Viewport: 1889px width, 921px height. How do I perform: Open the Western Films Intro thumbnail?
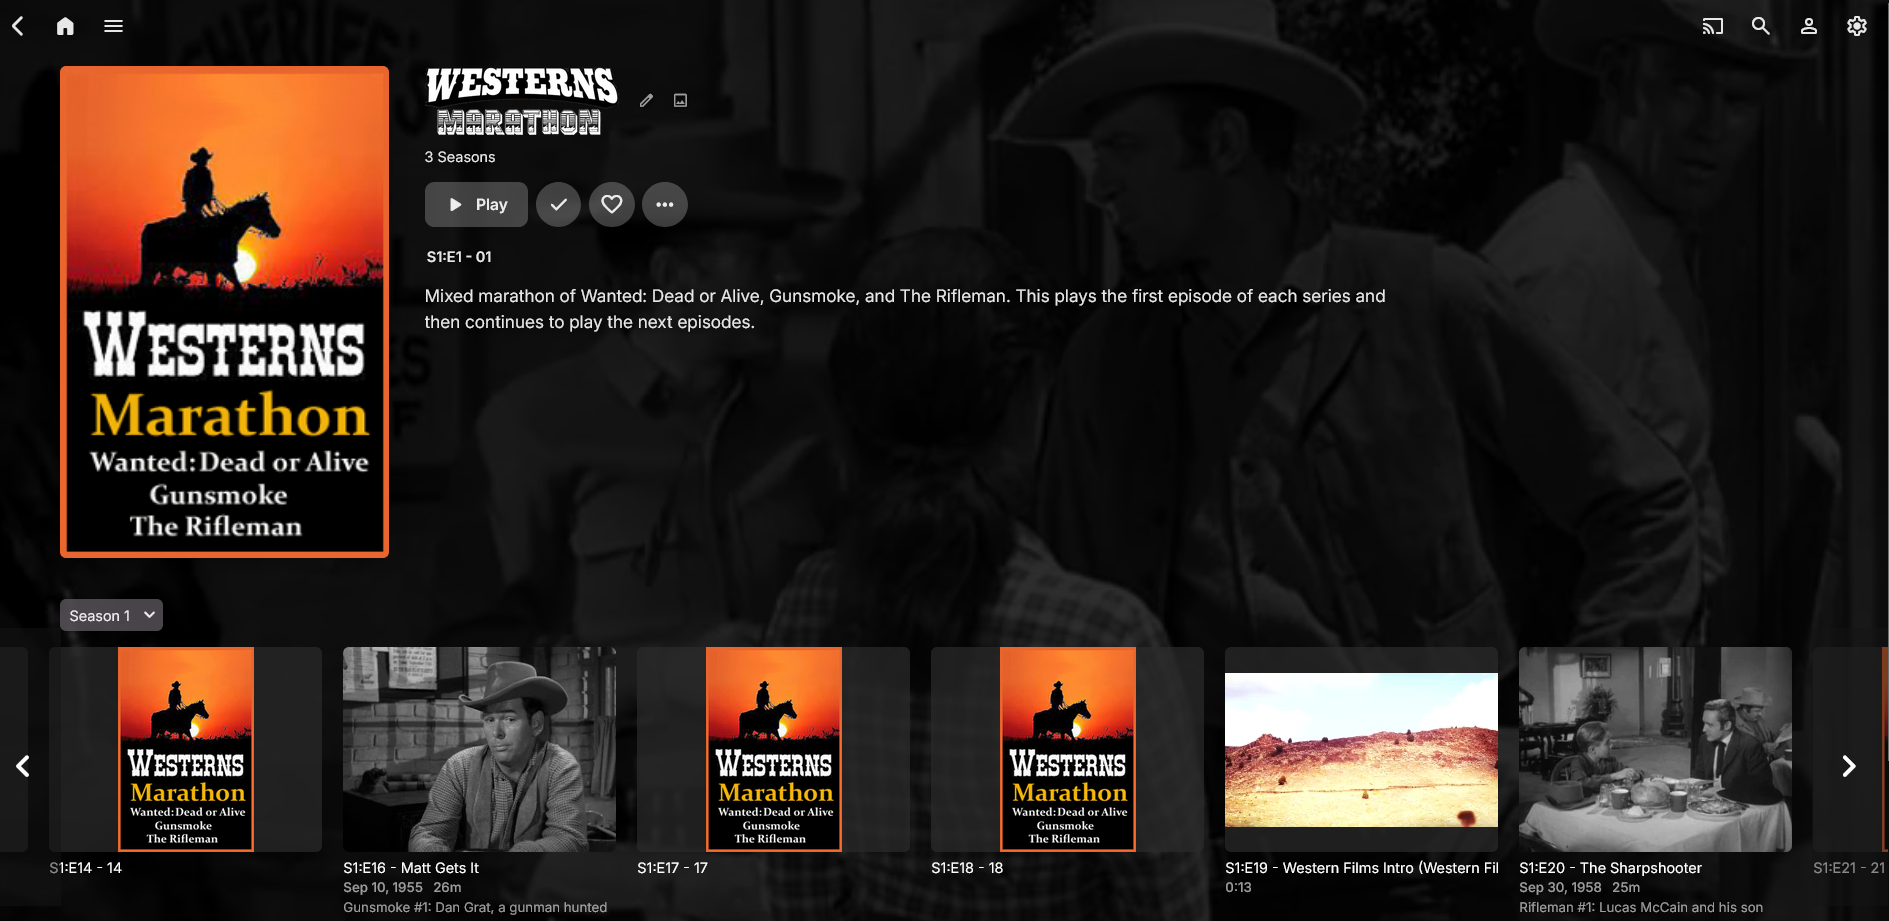click(x=1361, y=749)
